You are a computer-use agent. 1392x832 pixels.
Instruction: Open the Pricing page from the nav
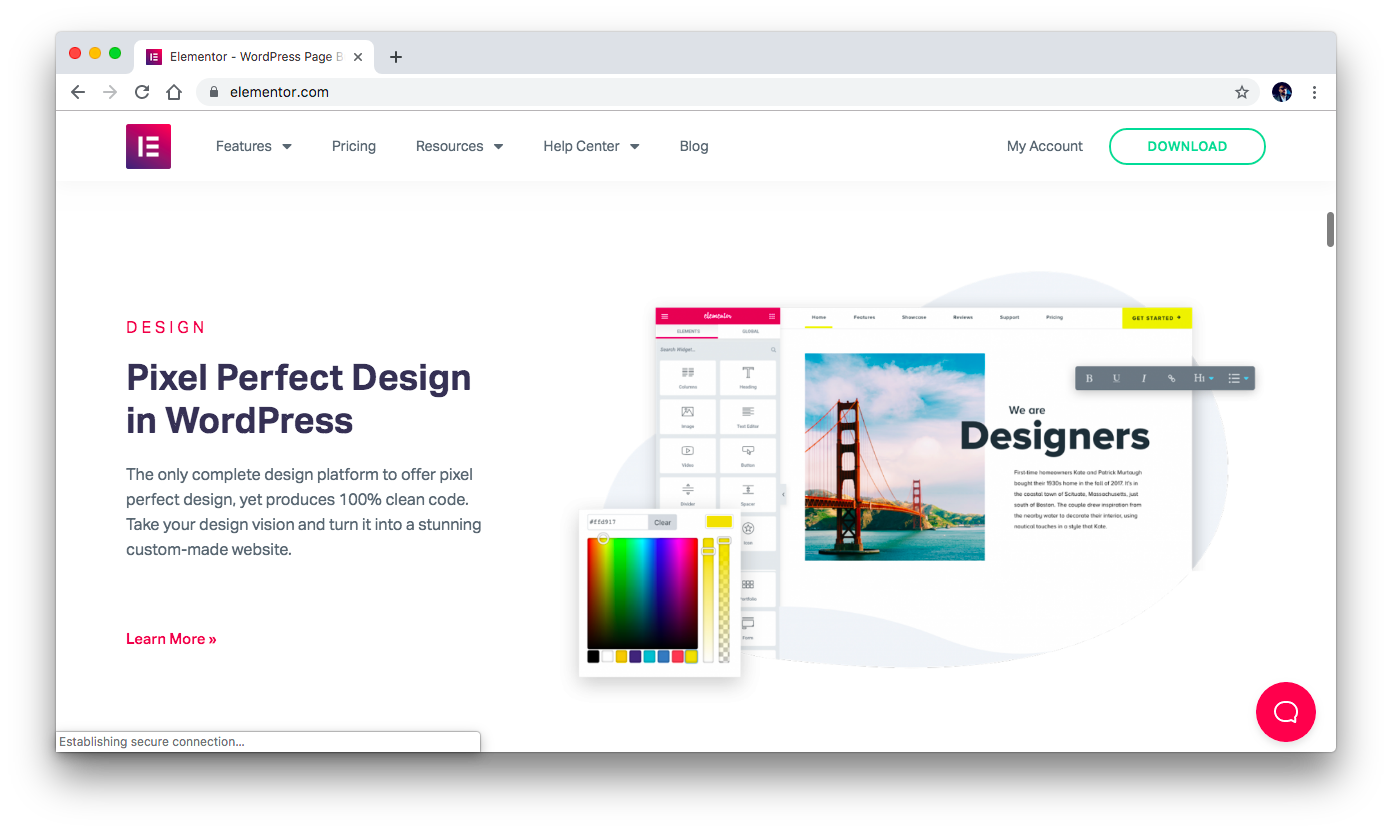354,146
